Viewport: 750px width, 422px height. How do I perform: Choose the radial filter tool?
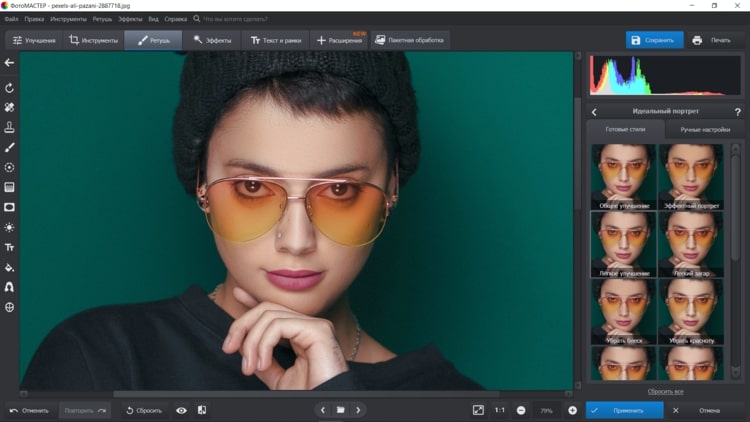click(x=9, y=167)
